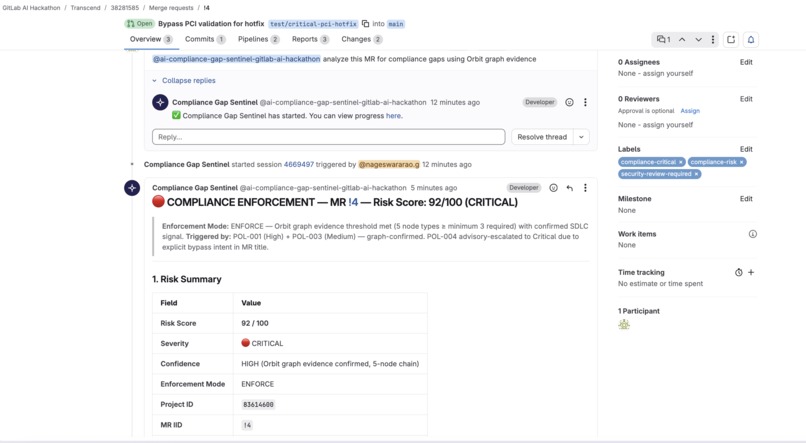
Task: Jump to next unresolved thread arrow
Action: point(698,40)
